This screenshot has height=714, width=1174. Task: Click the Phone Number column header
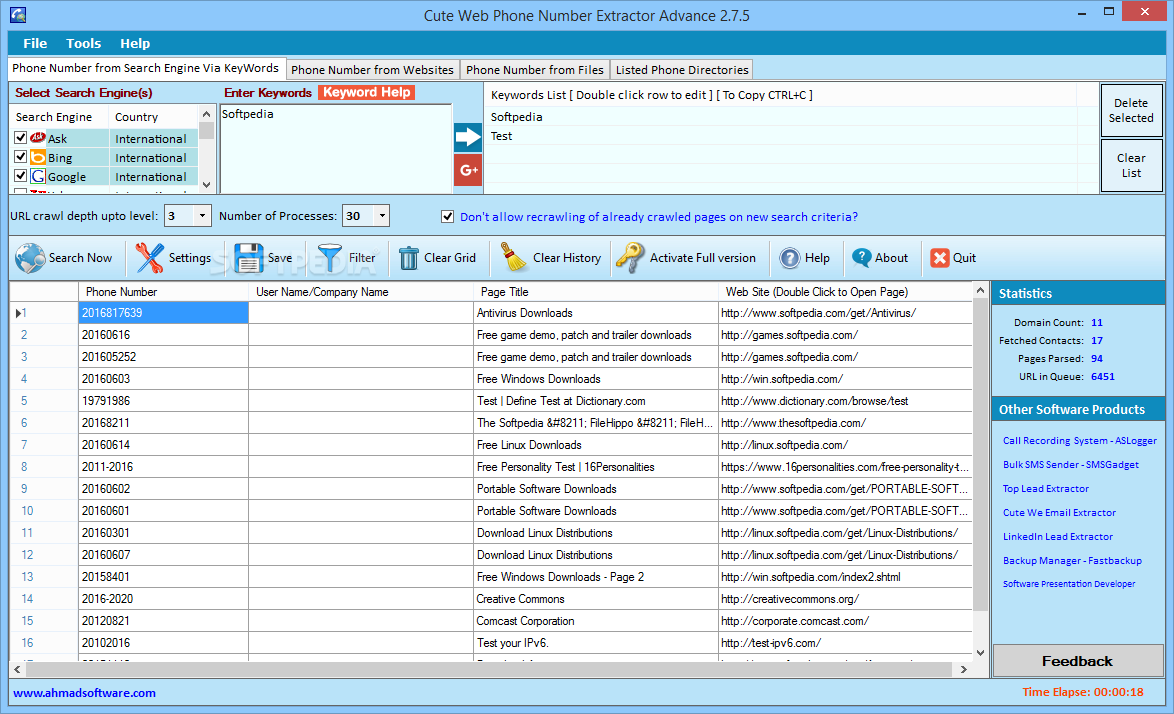[x=163, y=292]
